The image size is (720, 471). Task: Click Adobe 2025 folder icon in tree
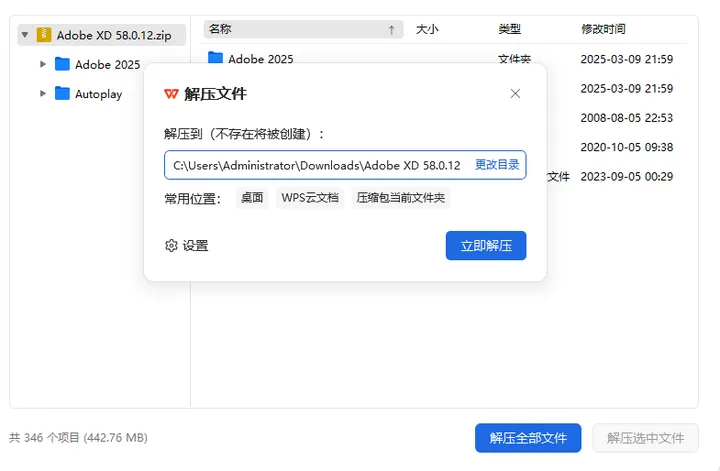point(62,64)
